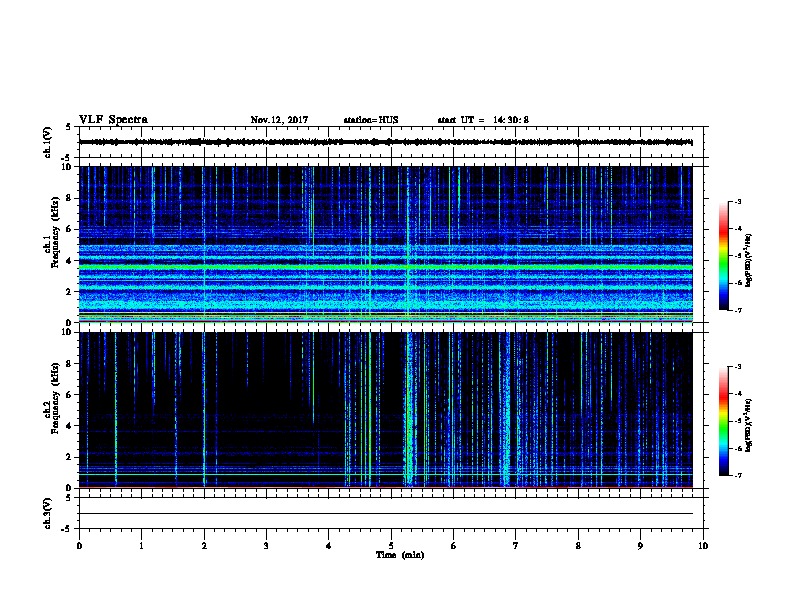Click the "VLF Spectra" plot title

(113, 120)
